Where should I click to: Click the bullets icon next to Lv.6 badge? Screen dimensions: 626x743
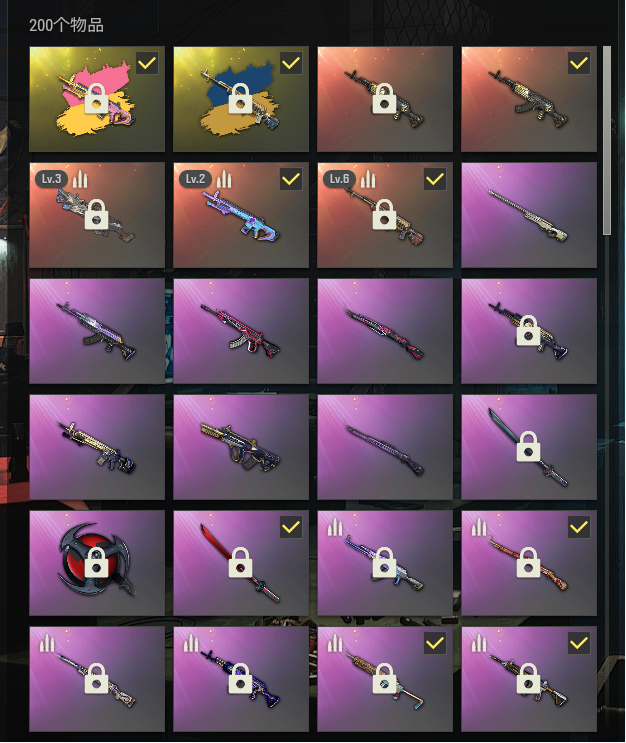368,179
